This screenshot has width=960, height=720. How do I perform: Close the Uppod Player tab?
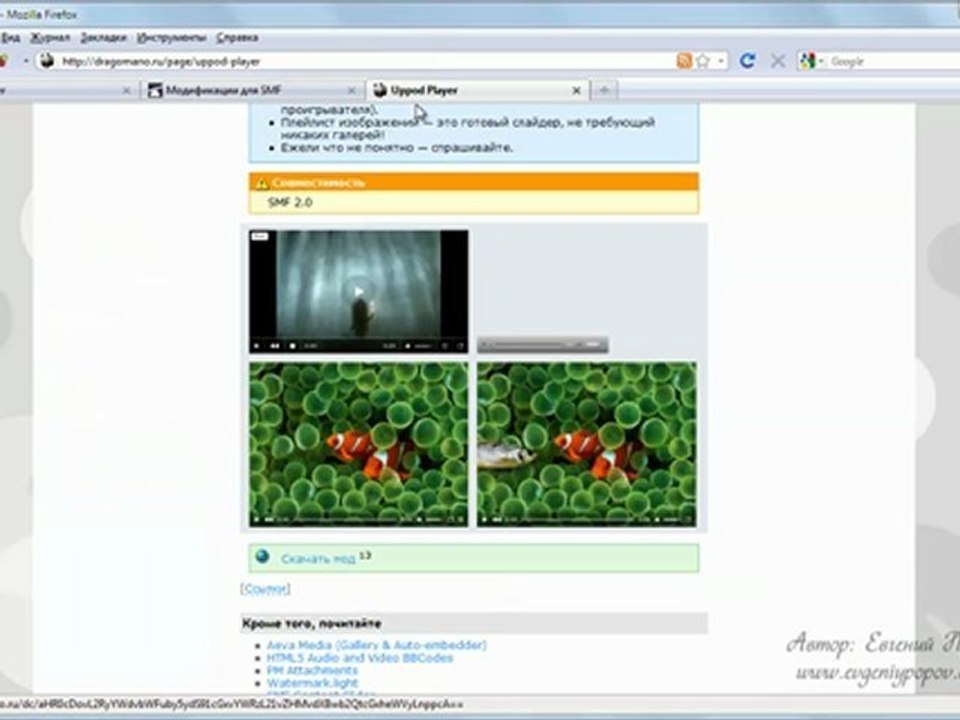[x=576, y=91]
